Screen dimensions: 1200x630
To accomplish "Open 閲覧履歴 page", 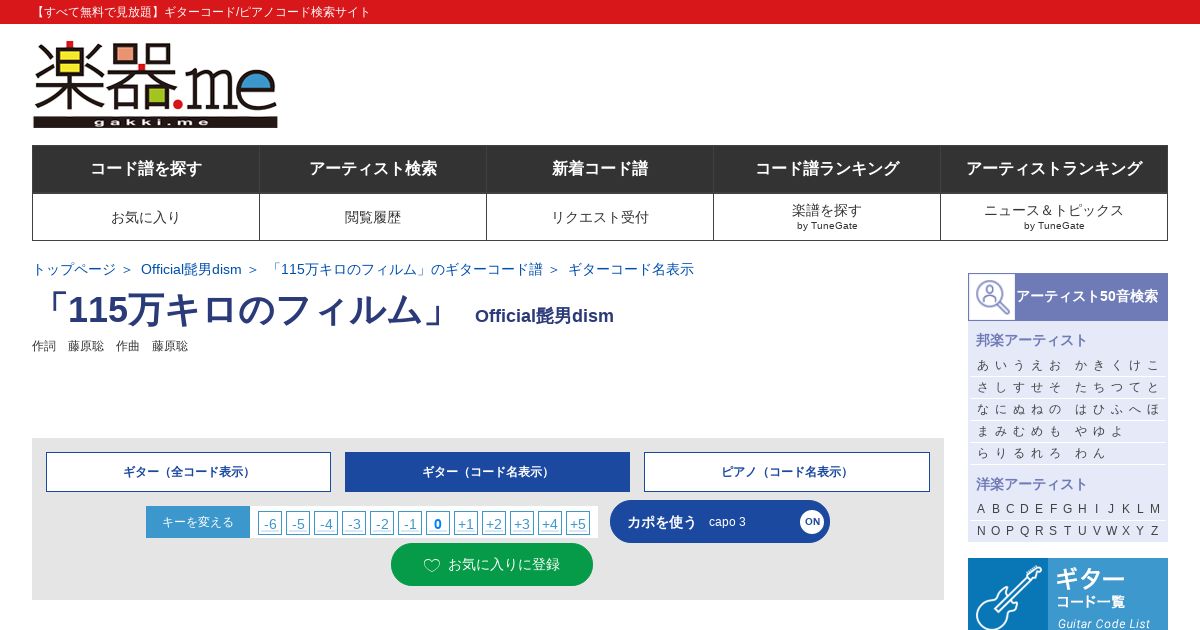I will click(373, 217).
